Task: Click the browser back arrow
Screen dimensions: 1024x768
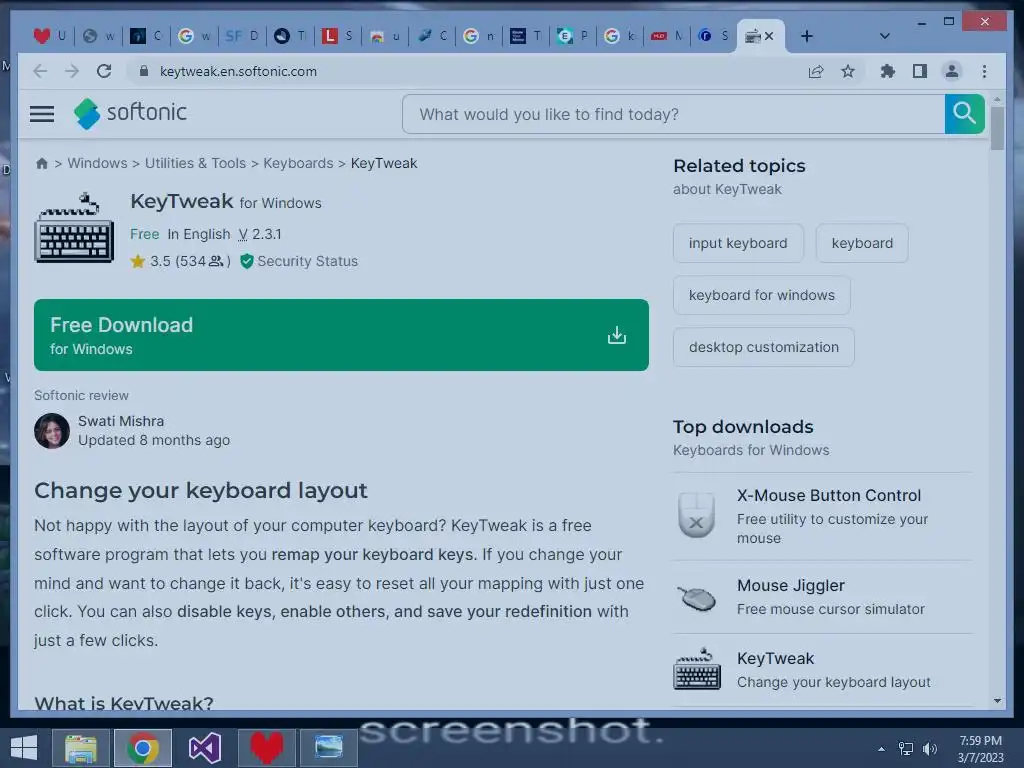Action: tap(40, 71)
